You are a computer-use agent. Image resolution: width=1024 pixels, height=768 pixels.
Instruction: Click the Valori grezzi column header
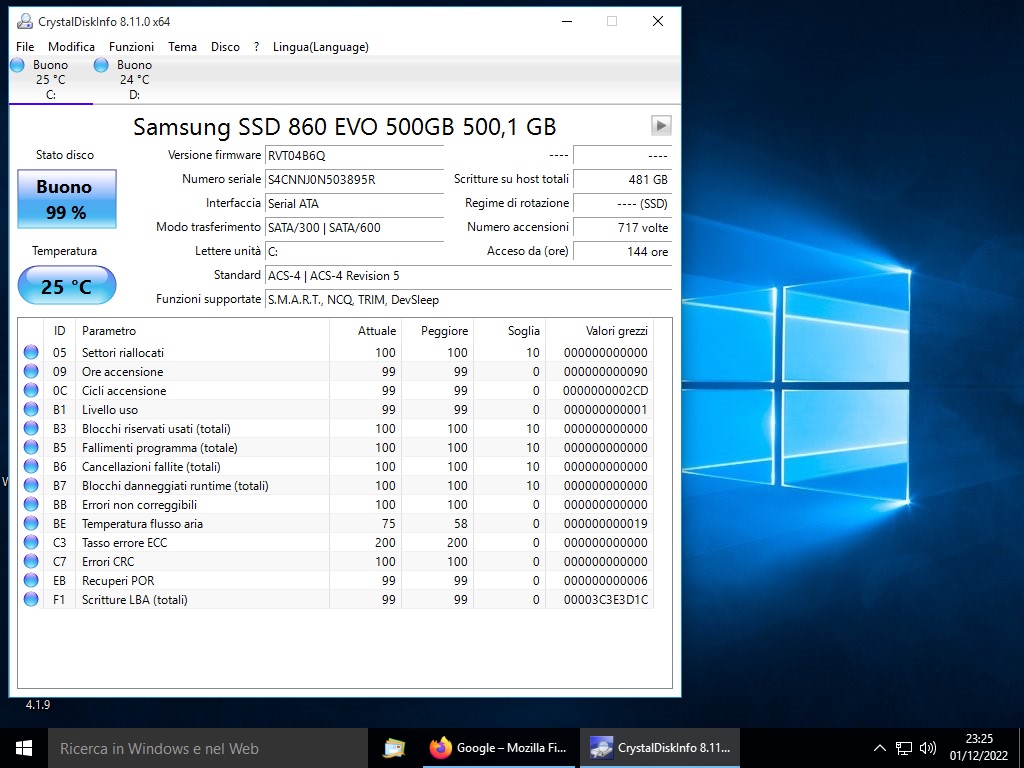click(x=600, y=330)
